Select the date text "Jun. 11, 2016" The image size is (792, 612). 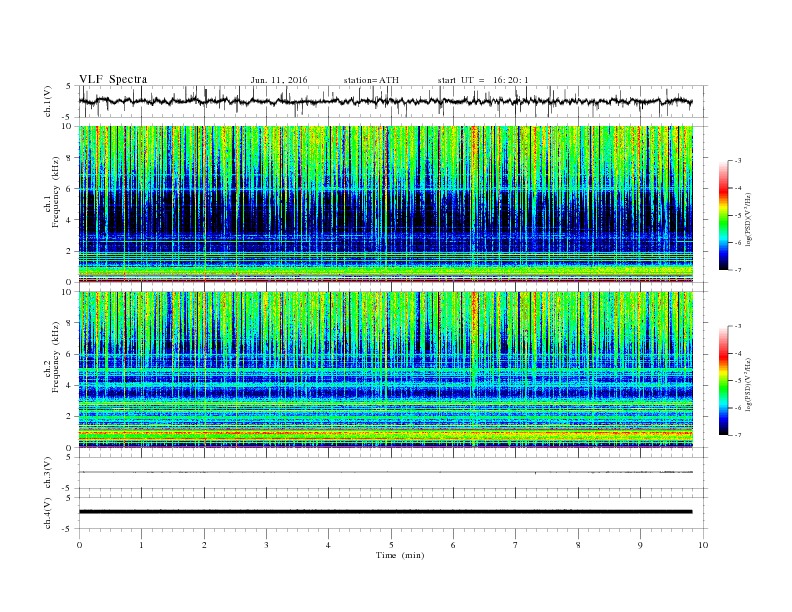point(279,80)
